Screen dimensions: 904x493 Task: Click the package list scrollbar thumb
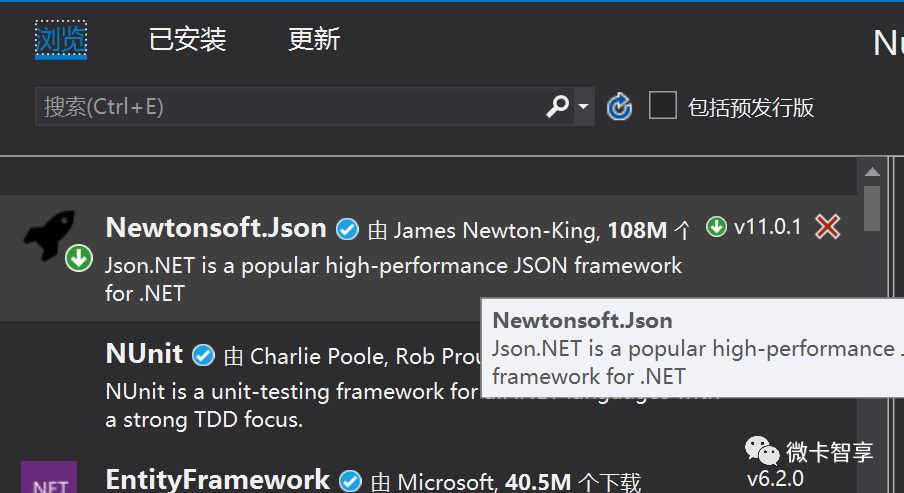point(872,208)
